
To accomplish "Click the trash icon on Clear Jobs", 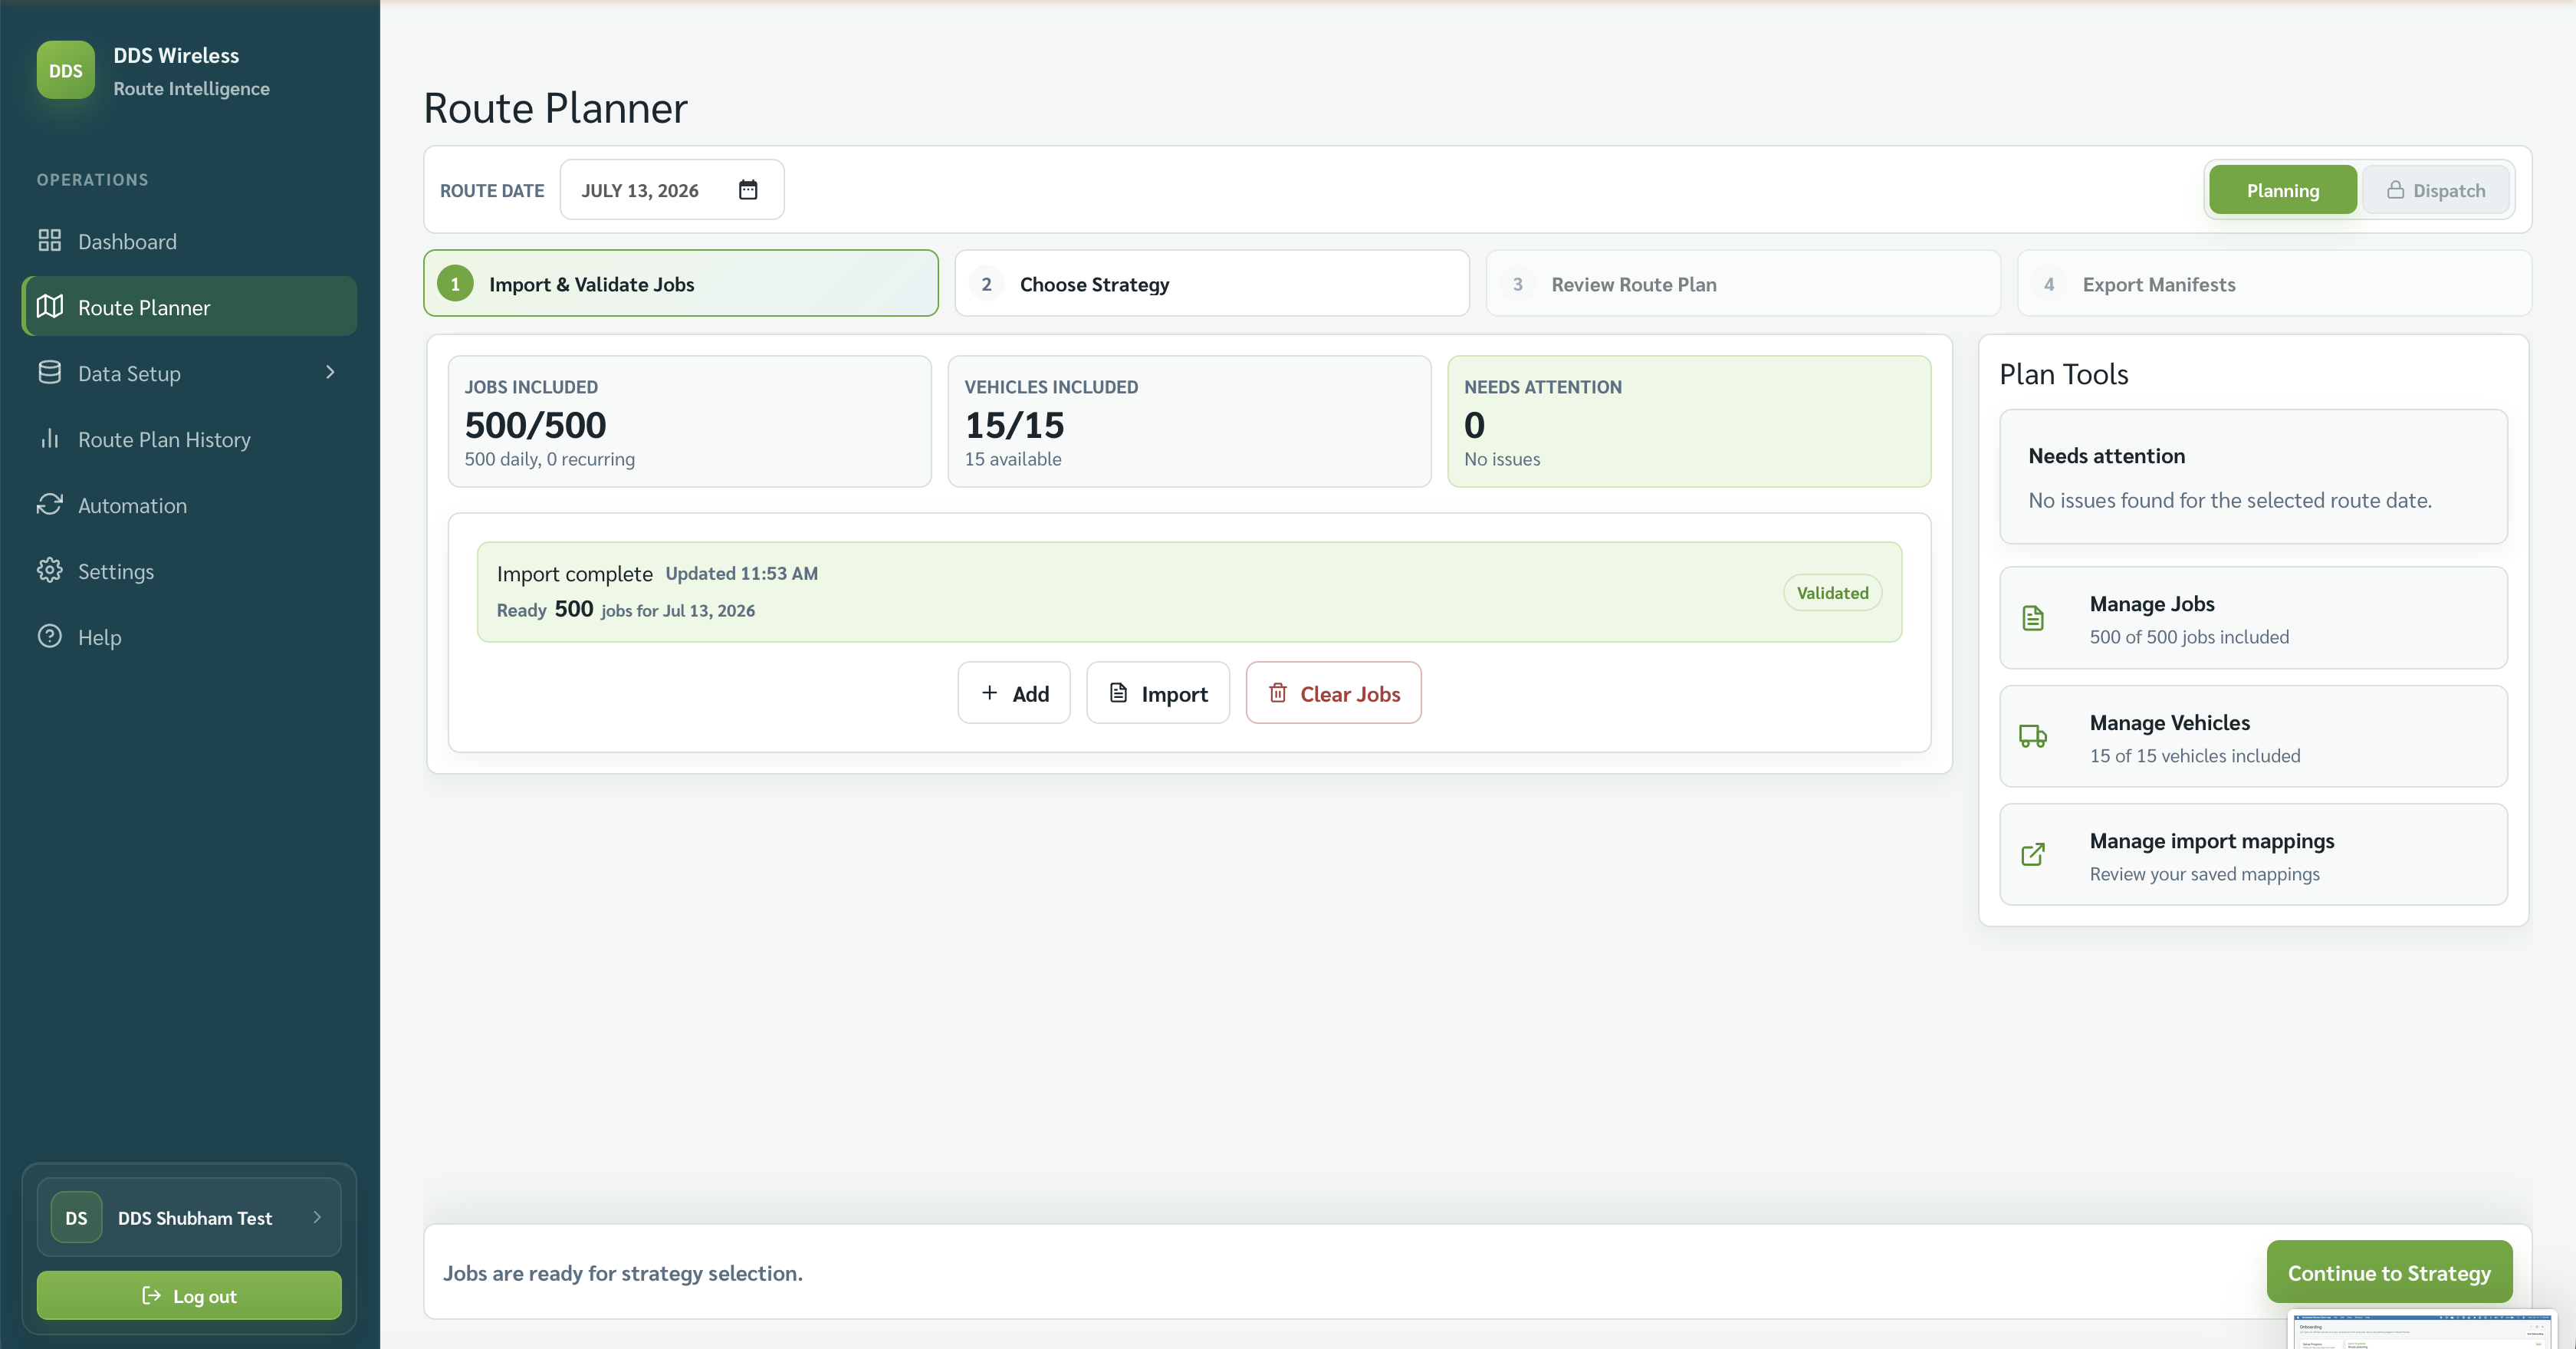I will click(x=1277, y=693).
